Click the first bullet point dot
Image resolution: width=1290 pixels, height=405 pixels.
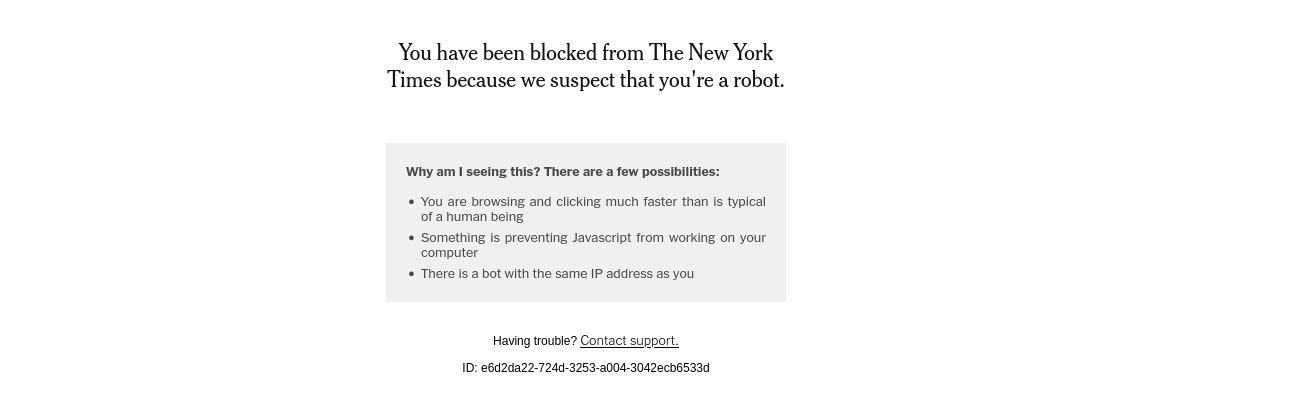tap(411, 202)
